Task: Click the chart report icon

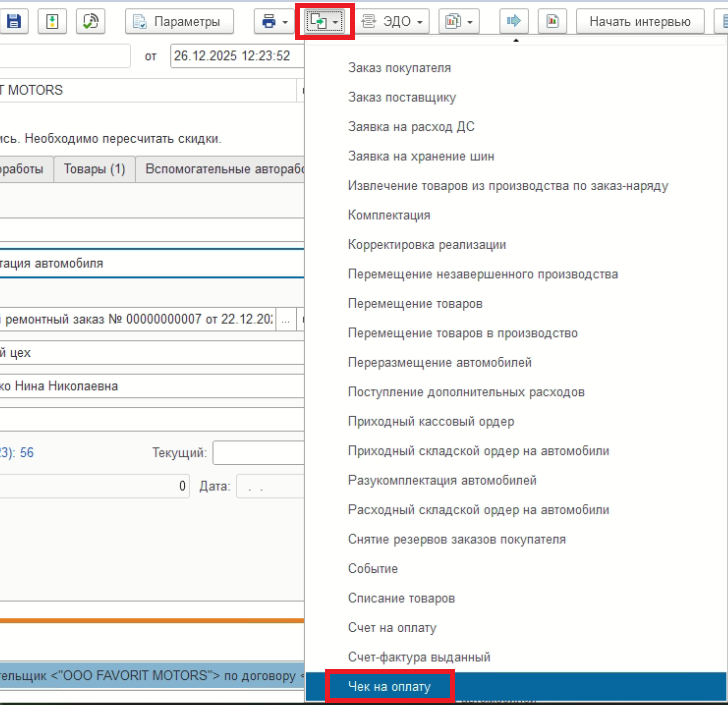Action: click(x=552, y=21)
